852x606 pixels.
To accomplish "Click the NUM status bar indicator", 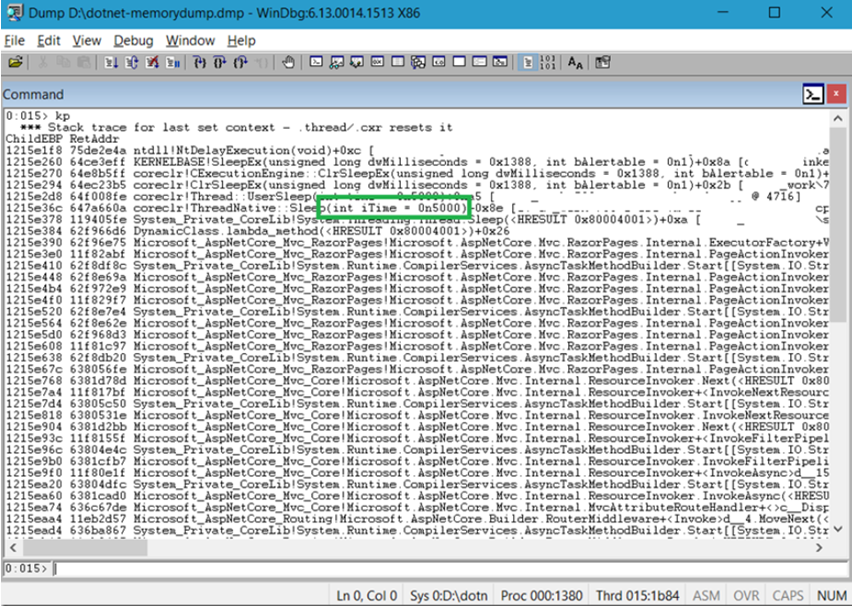I will [x=831, y=596].
